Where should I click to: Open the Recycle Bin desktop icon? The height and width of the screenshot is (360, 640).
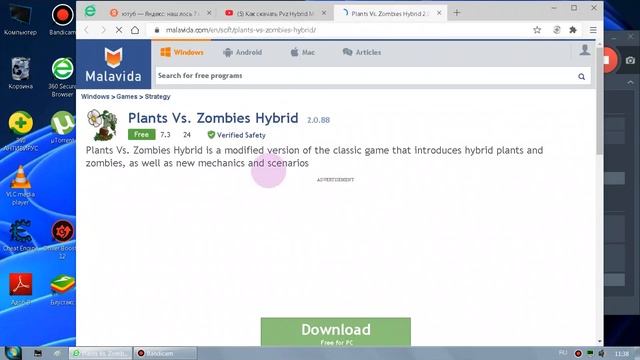[x=20, y=73]
